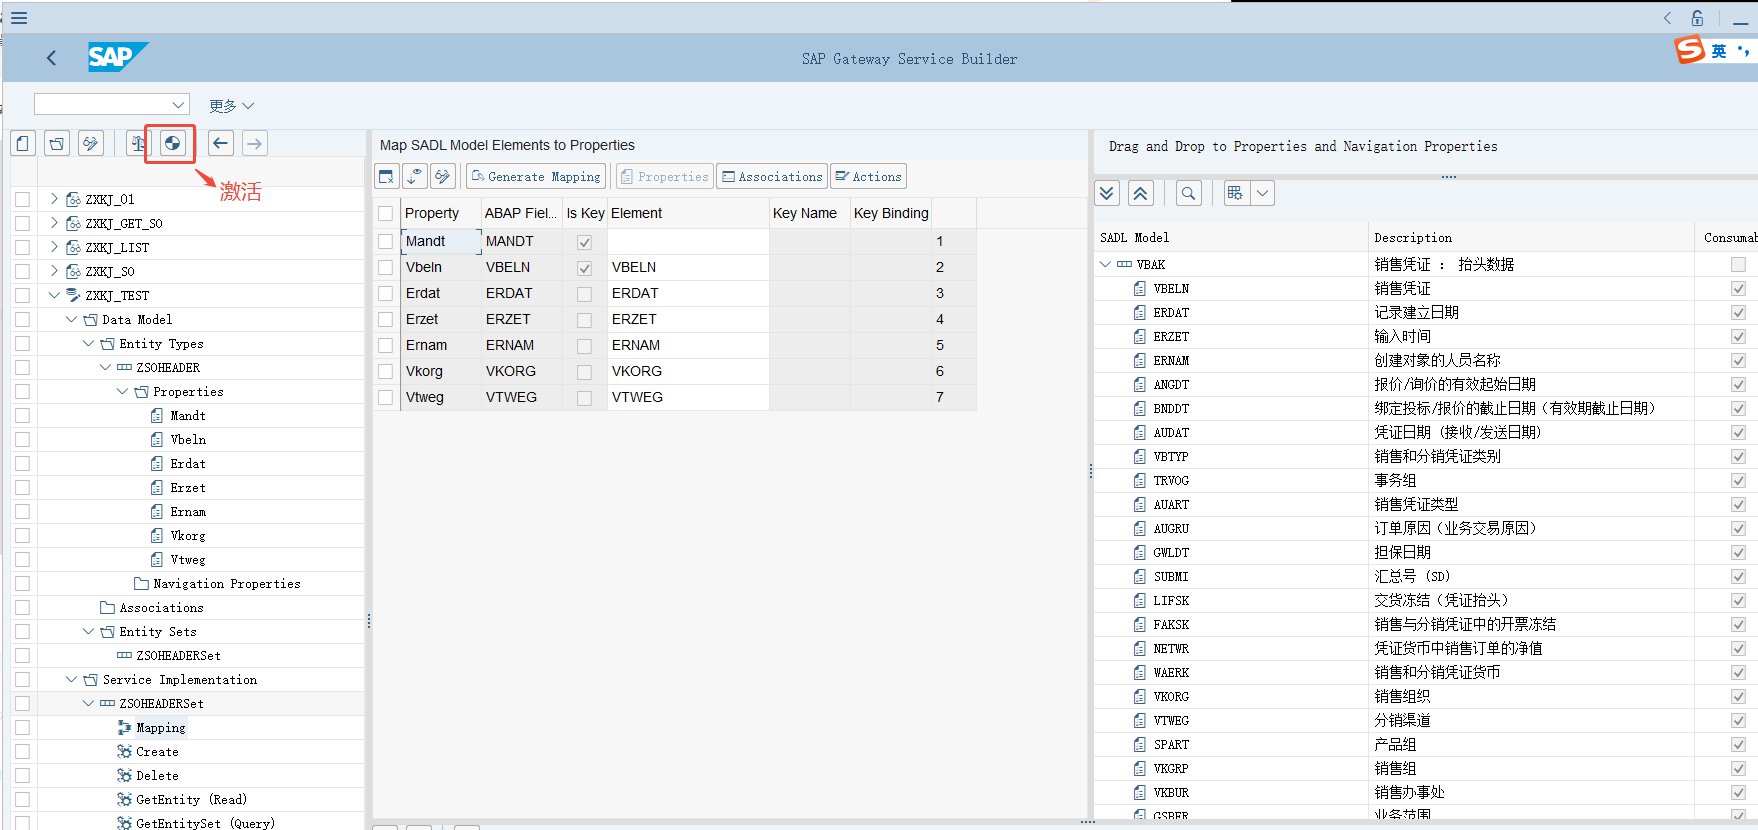
Task: Select the Vtweg row checkbox
Action: (386, 398)
